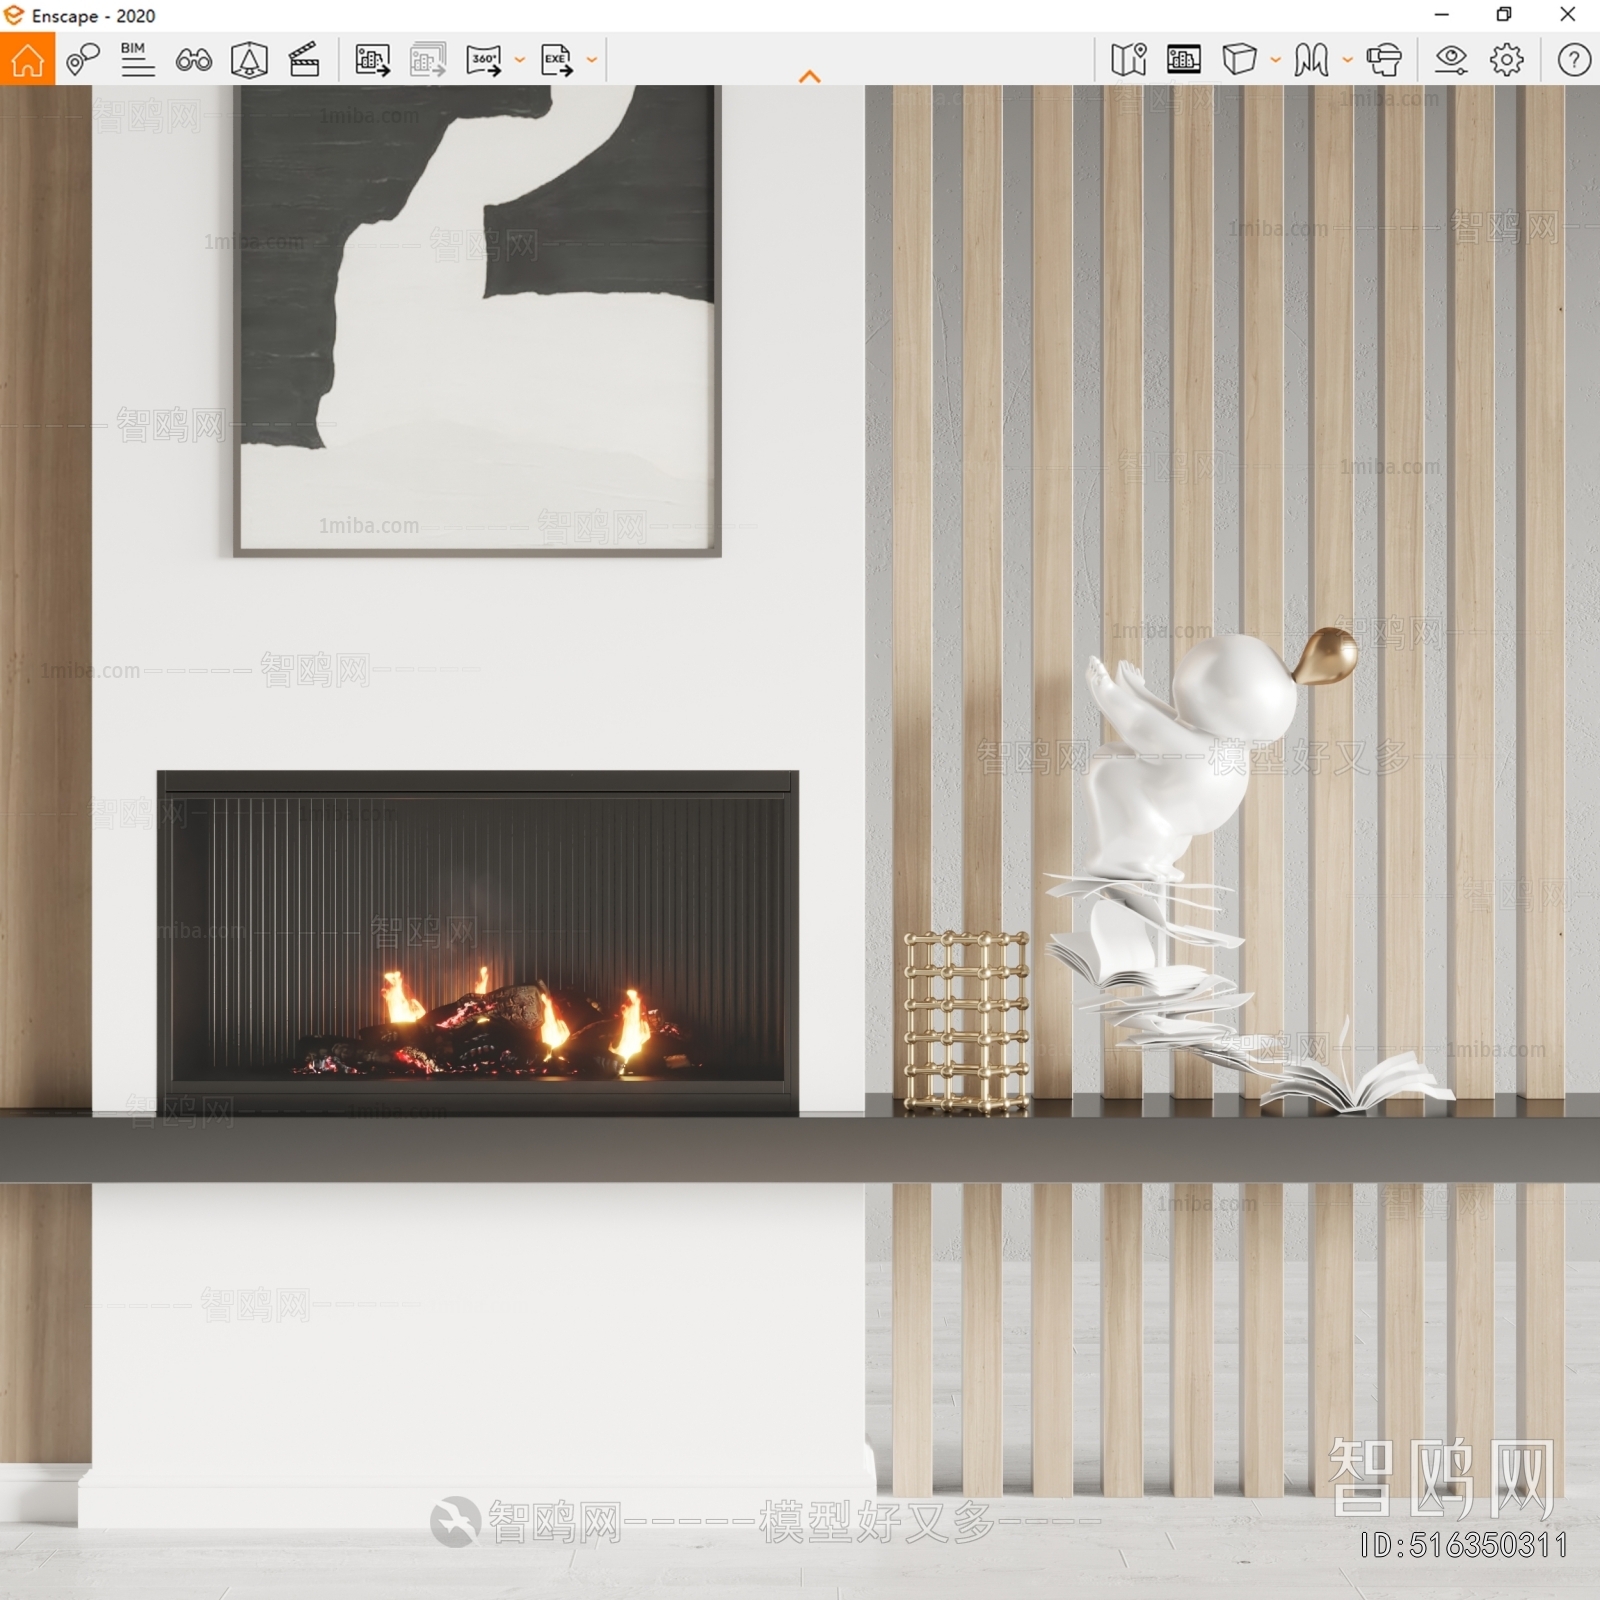
Task: Collapse the toolbar with the orange chevron
Action: [x=810, y=76]
